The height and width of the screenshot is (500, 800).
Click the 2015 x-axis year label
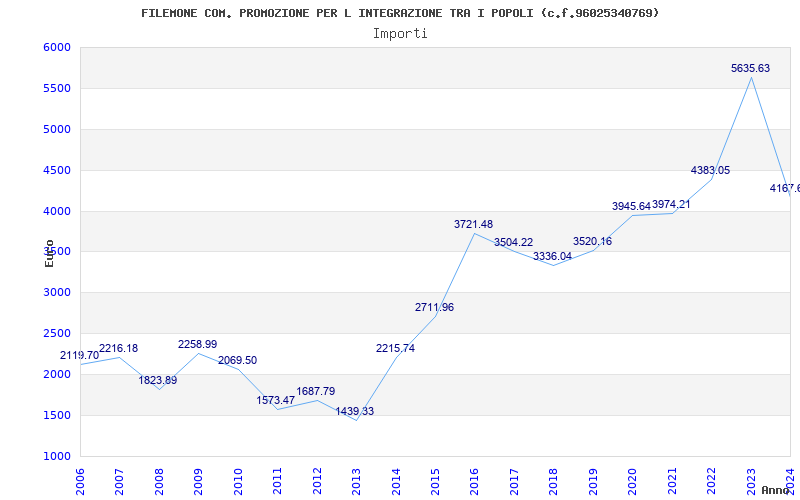(435, 481)
